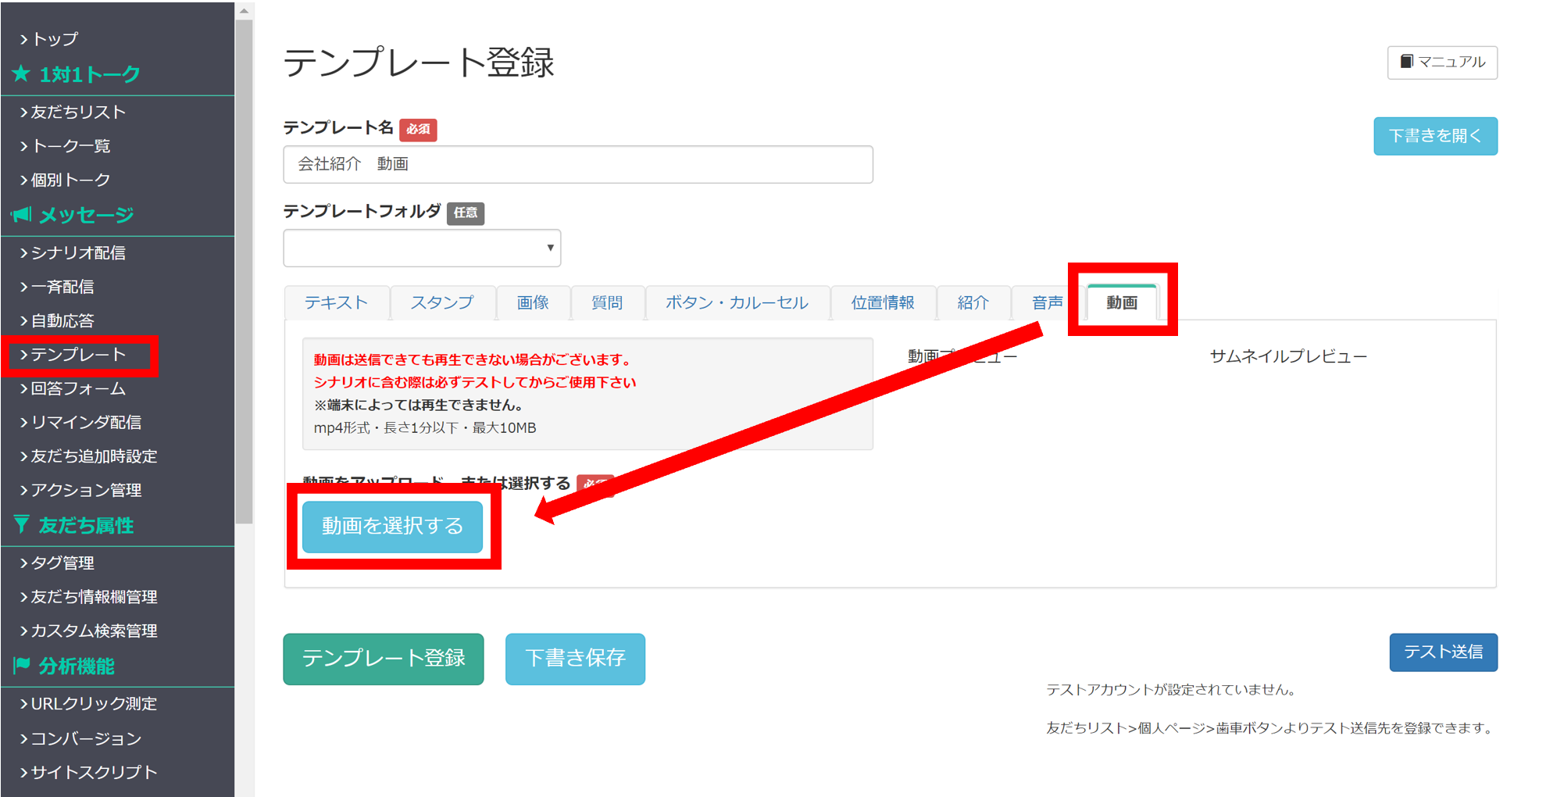Click the sidebar vertical scrollbar thumb
The height and width of the screenshot is (797, 1546).
click(244, 271)
